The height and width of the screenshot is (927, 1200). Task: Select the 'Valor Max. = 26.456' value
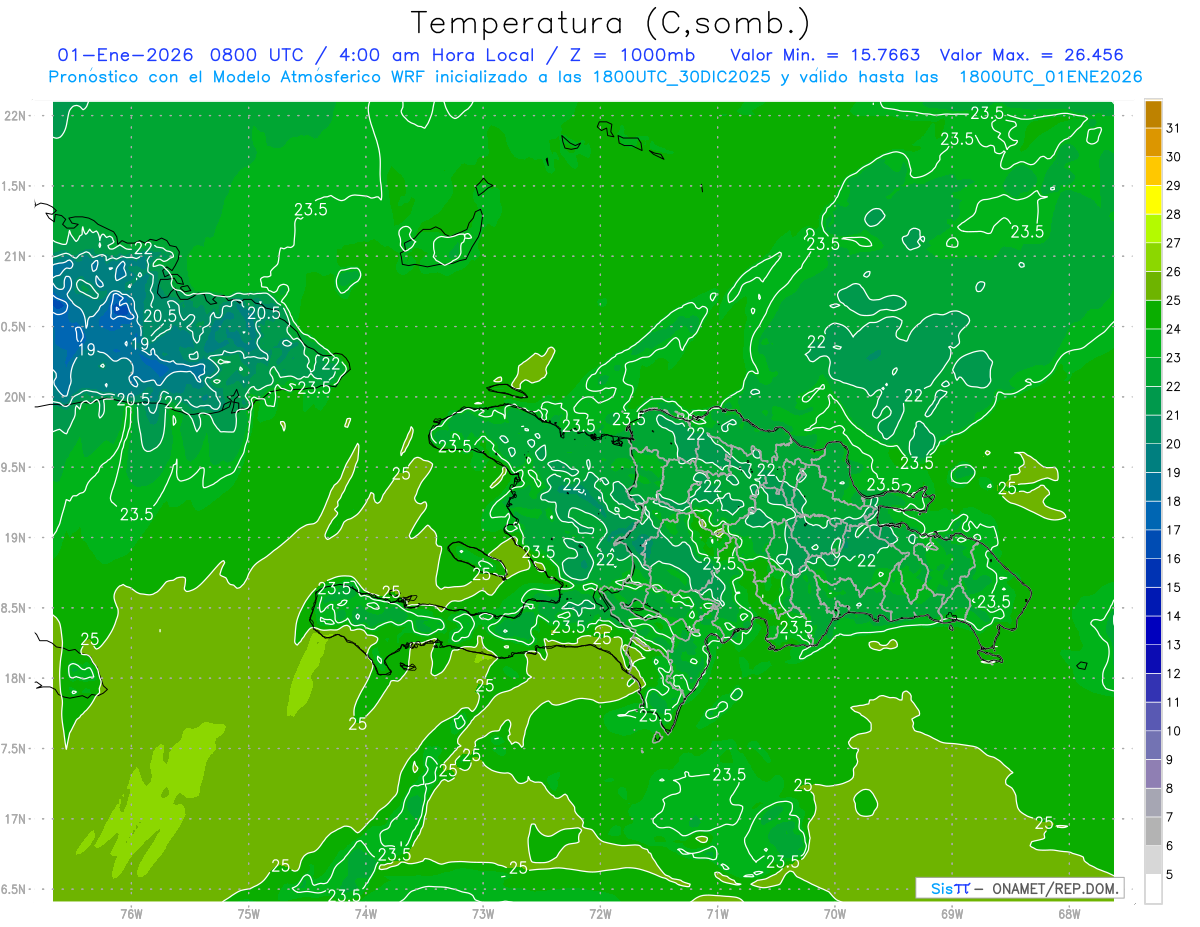pos(1032,55)
